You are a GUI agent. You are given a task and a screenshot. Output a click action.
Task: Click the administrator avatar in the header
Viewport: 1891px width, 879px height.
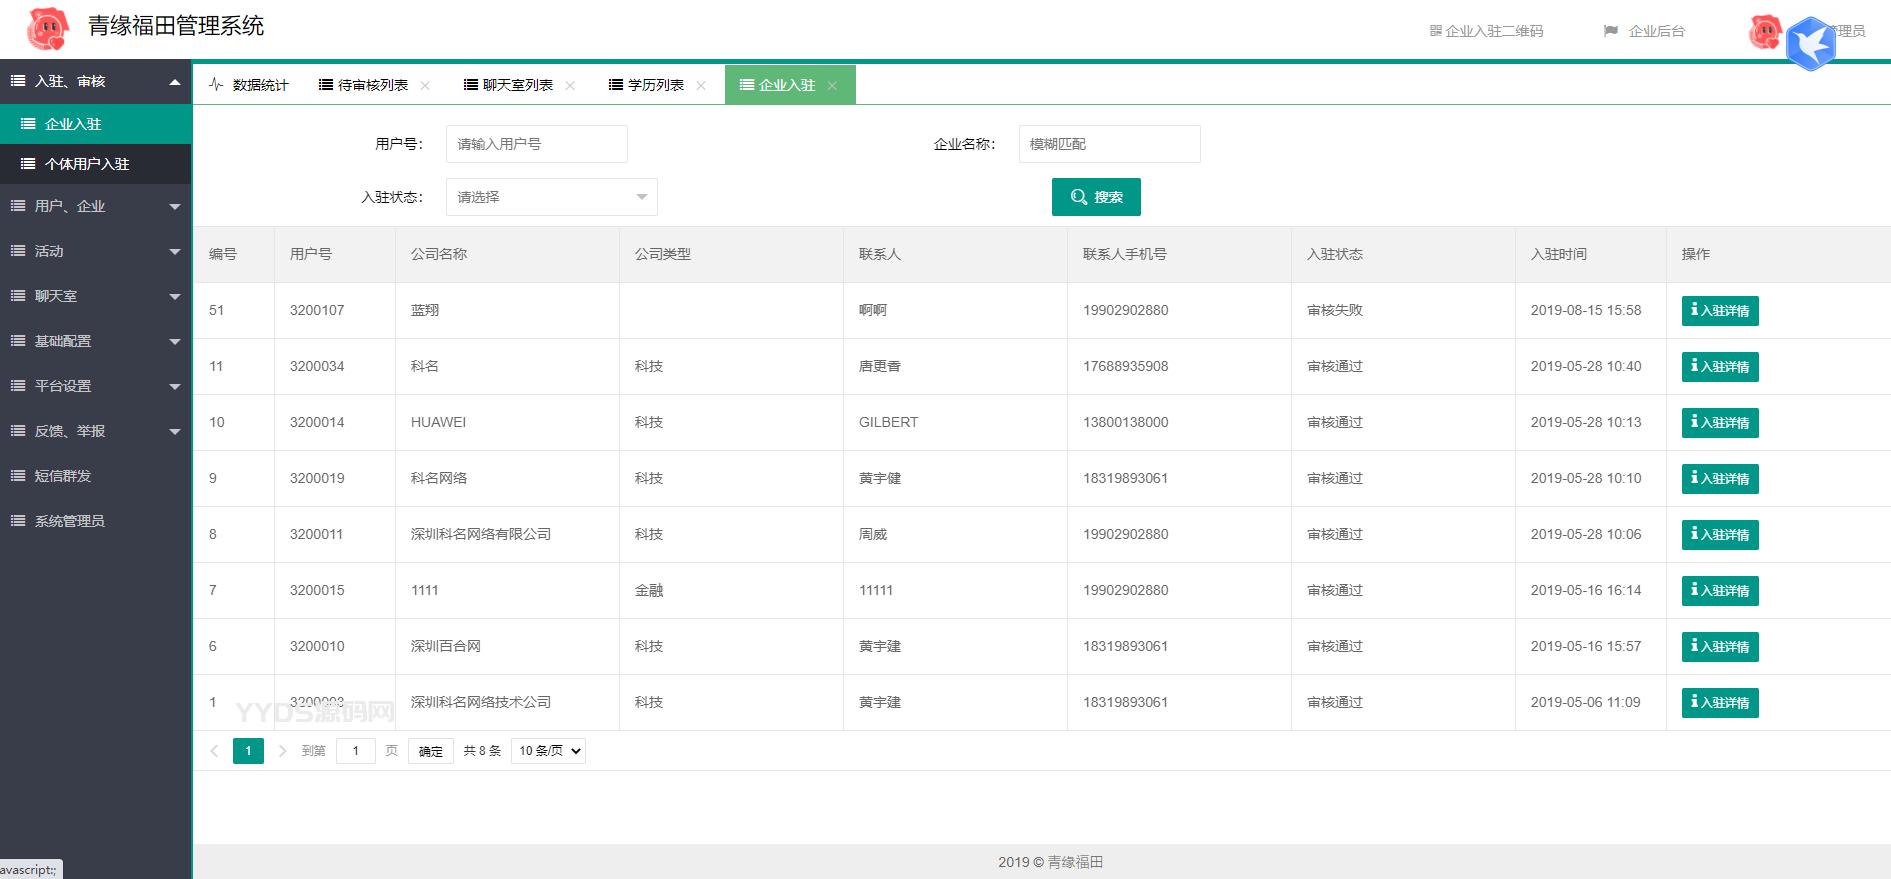pyautogui.click(x=1765, y=31)
